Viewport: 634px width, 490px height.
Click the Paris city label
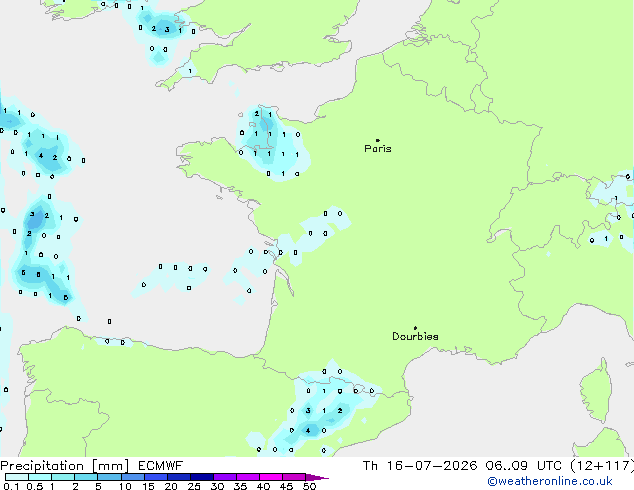(x=378, y=149)
